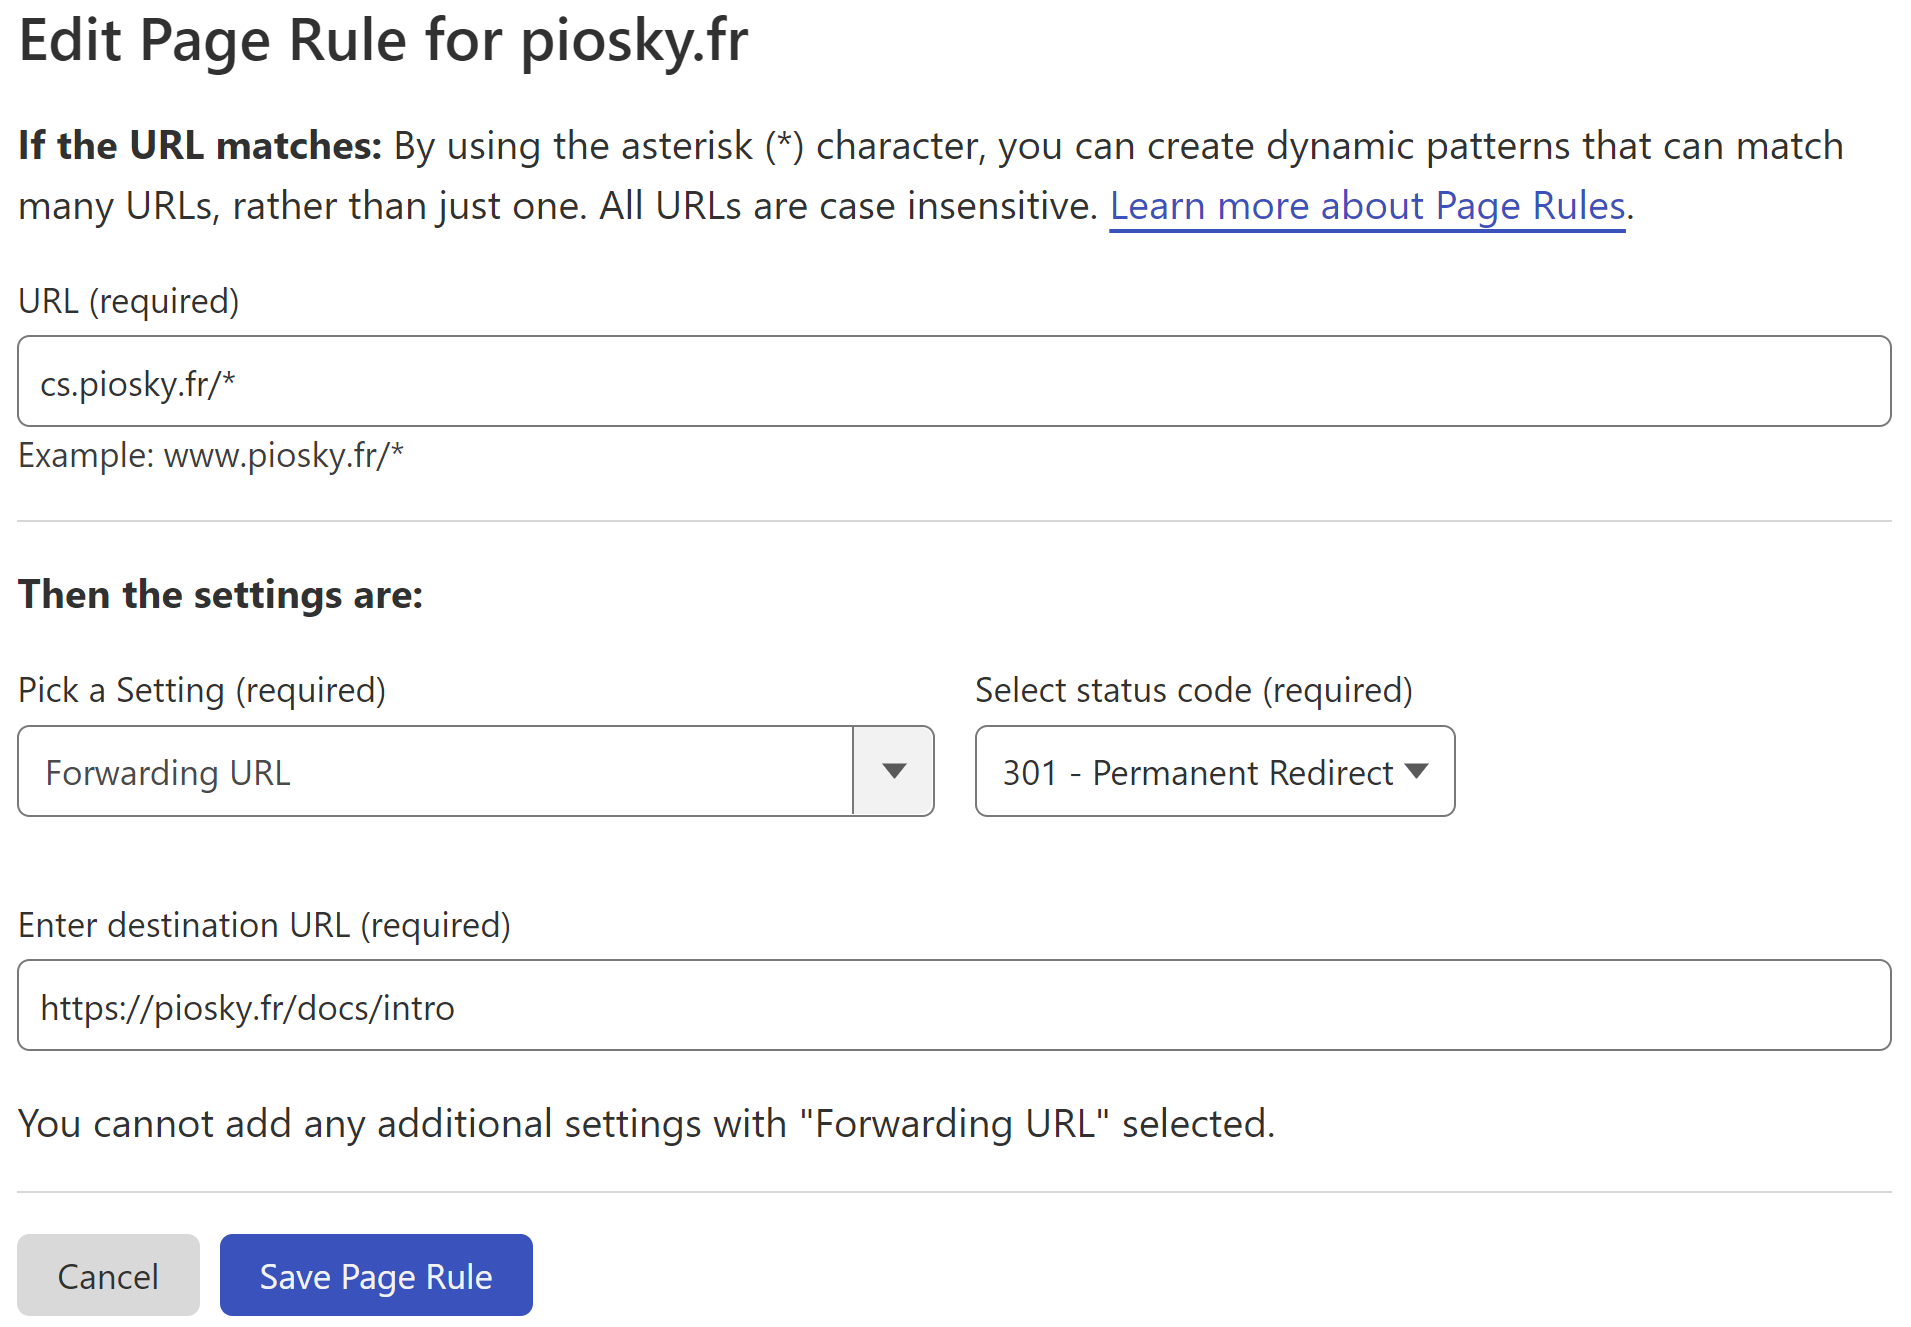The image size is (1911, 1327).
Task: Click Learn more about Page Rules link
Action: [1366, 206]
